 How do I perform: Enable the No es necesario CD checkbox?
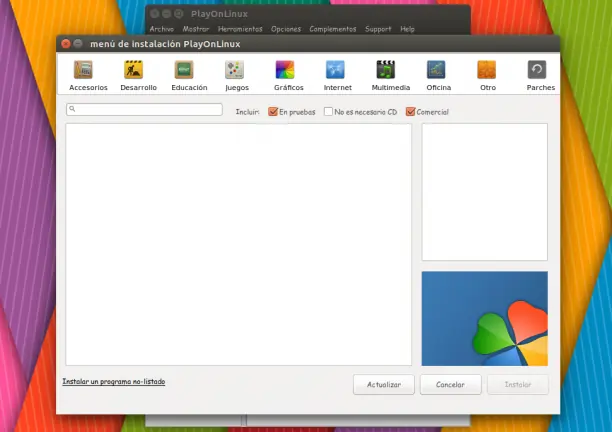coord(328,112)
